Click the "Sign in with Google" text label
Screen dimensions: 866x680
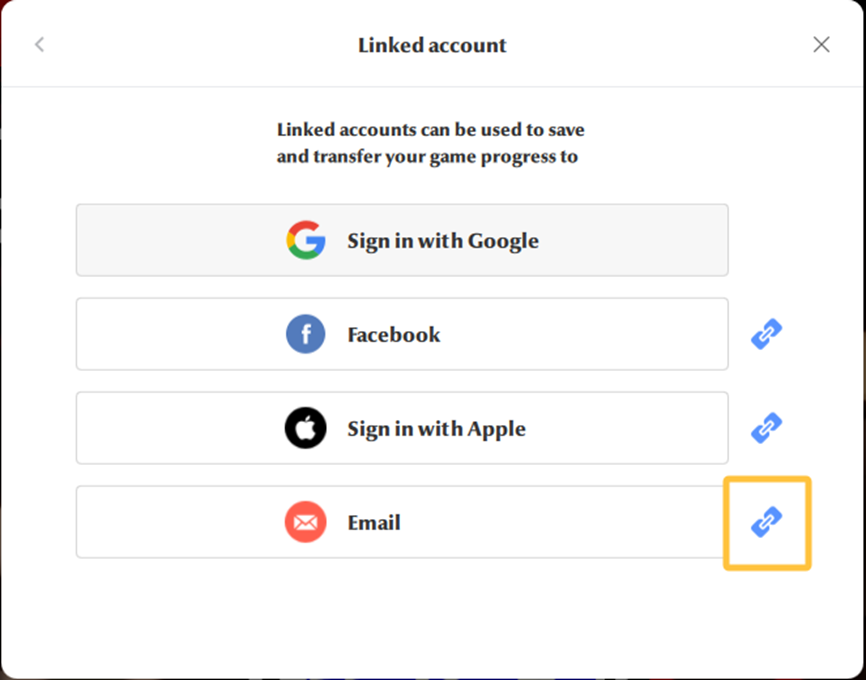443,241
